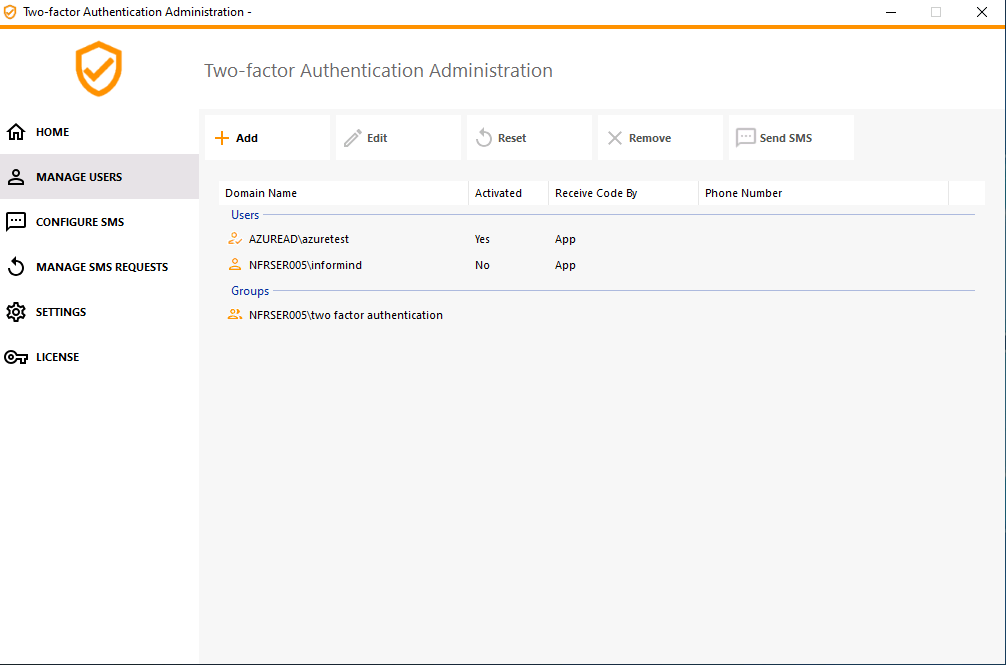Click the group icon beside two factor authentication
Viewport: 1006px width, 665px height.
(235, 315)
